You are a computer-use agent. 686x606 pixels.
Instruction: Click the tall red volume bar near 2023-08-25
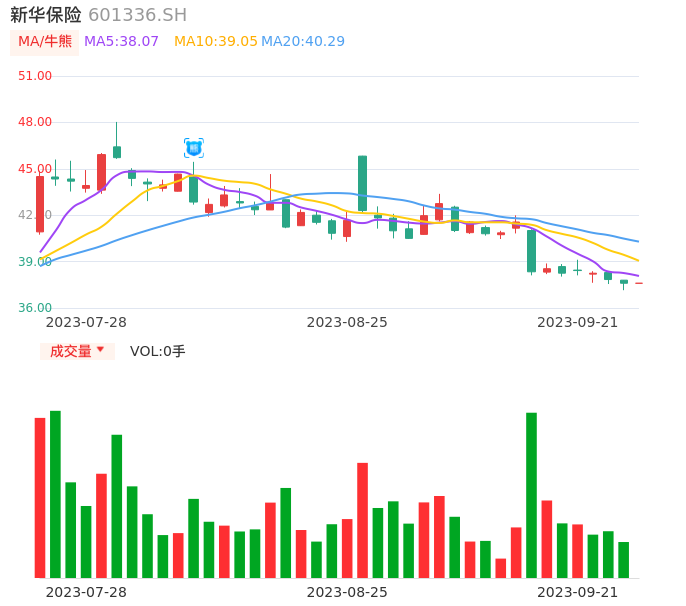click(x=362, y=520)
